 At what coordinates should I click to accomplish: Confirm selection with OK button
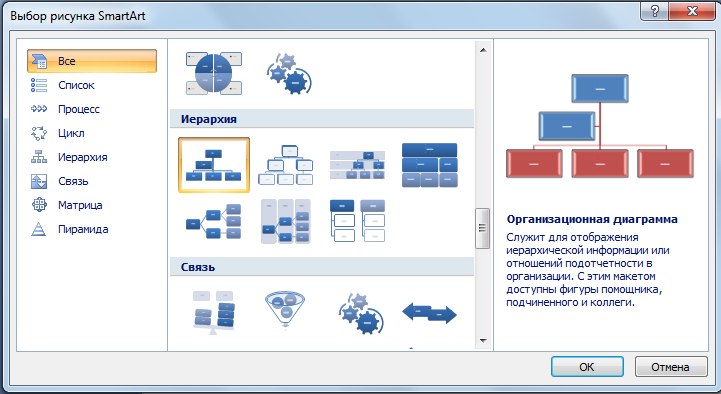(587, 367)
